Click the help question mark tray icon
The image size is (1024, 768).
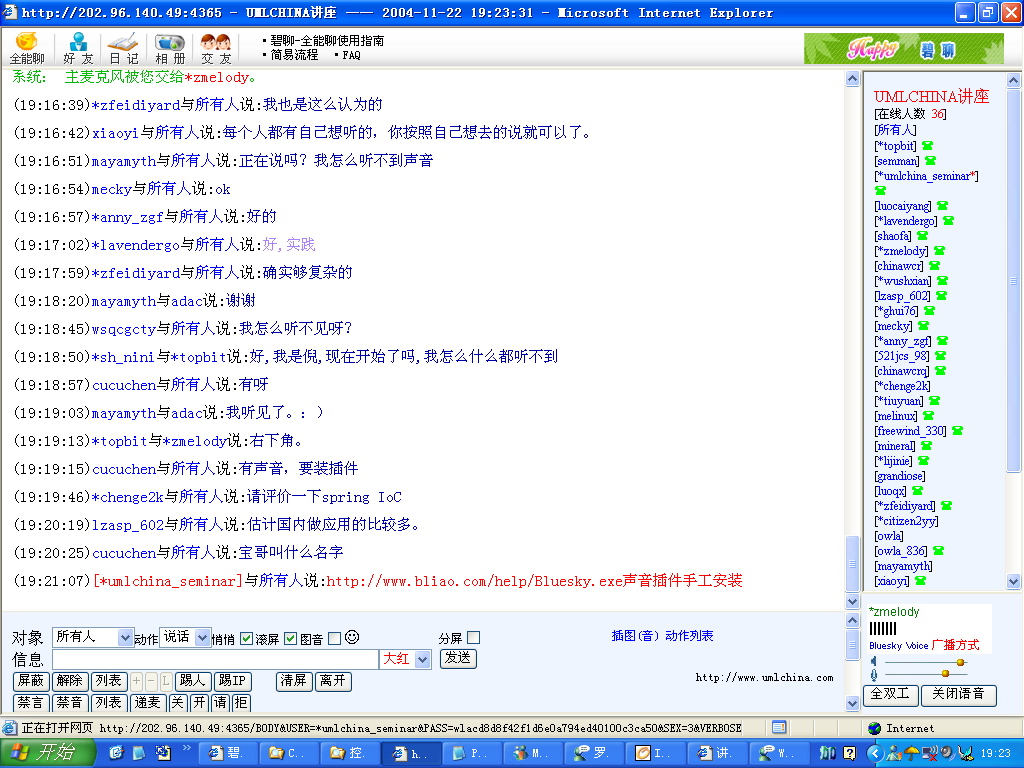(849, 753)
